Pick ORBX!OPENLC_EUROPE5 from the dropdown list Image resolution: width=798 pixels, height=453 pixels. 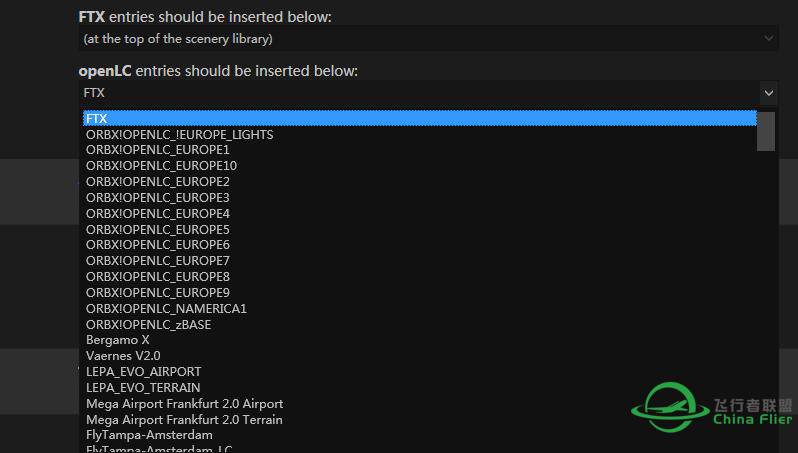coord(158,229)
